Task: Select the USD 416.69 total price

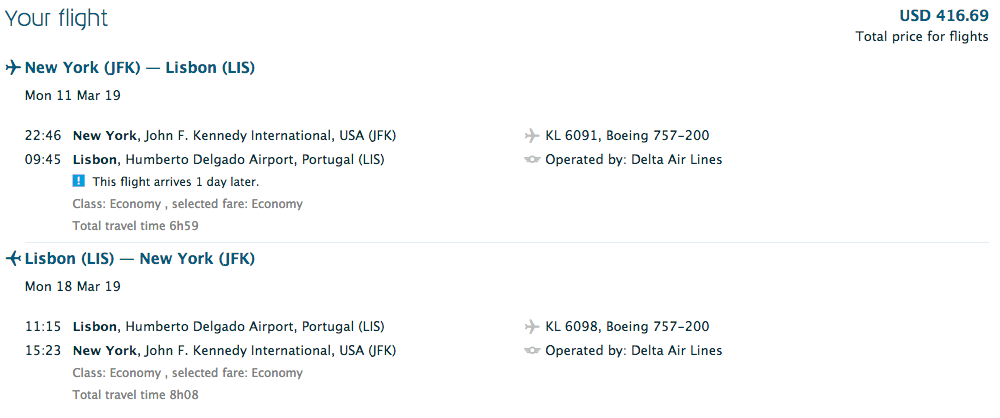Action: tap(943, 15)
